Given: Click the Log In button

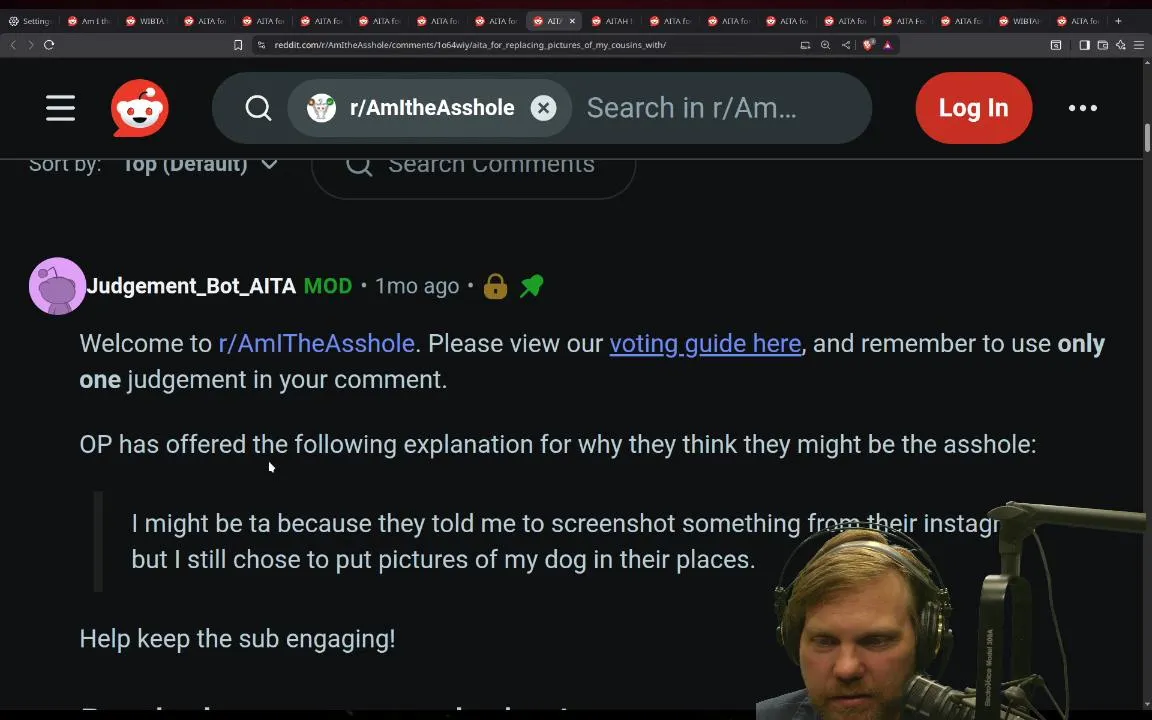Looking at the screenshot, I should coord(973,108).
